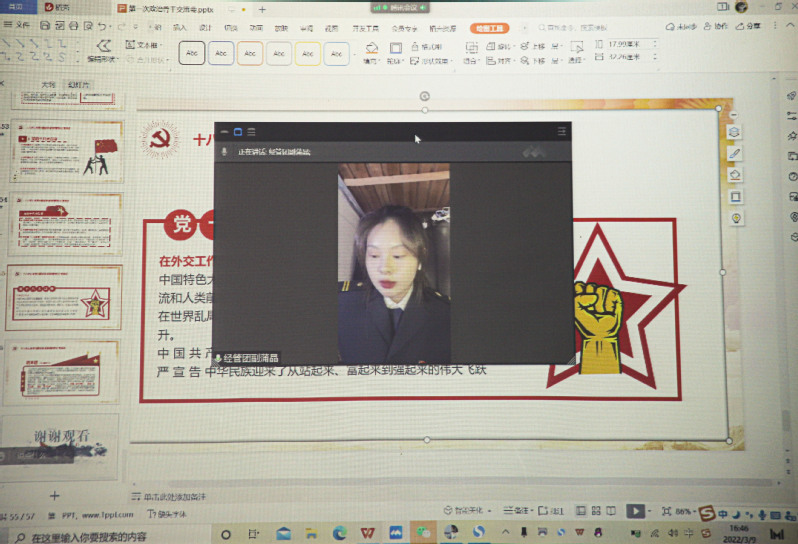798x544 pixels.
Task: Toggle Sogou voice input microphone
Action: pyautogui.click(x=762, y=514)
